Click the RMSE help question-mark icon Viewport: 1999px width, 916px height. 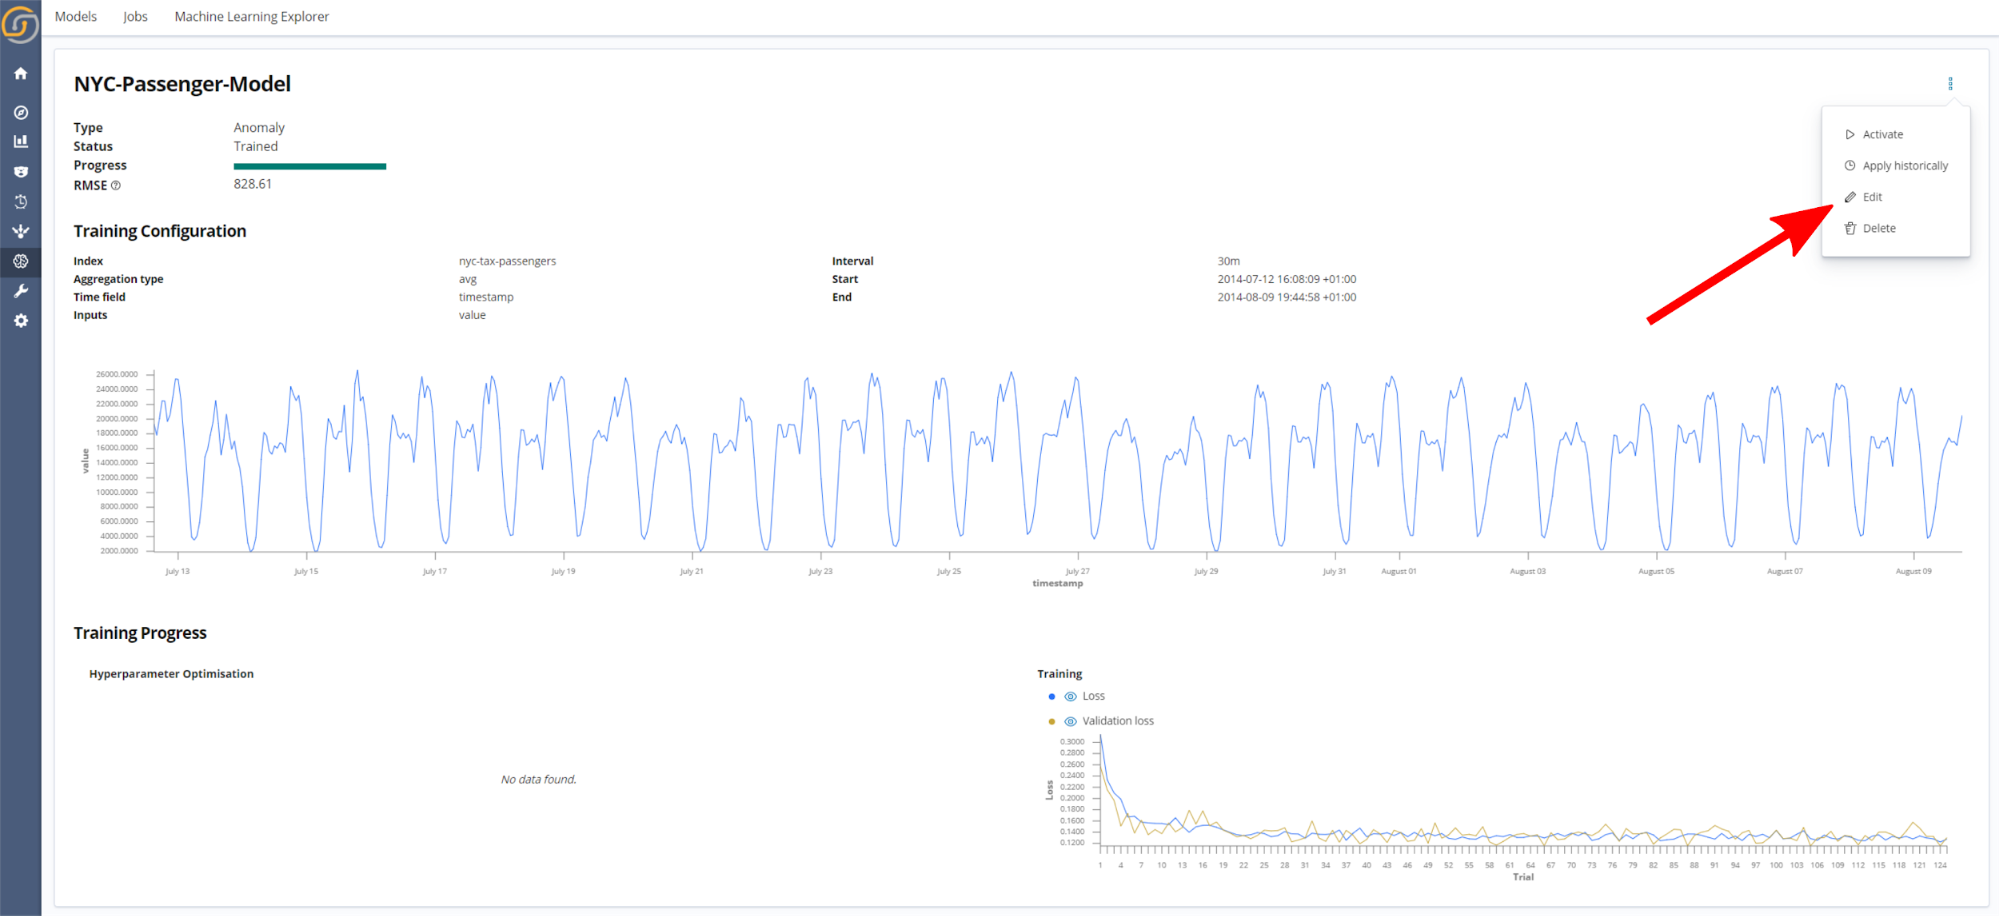[116, 185]
